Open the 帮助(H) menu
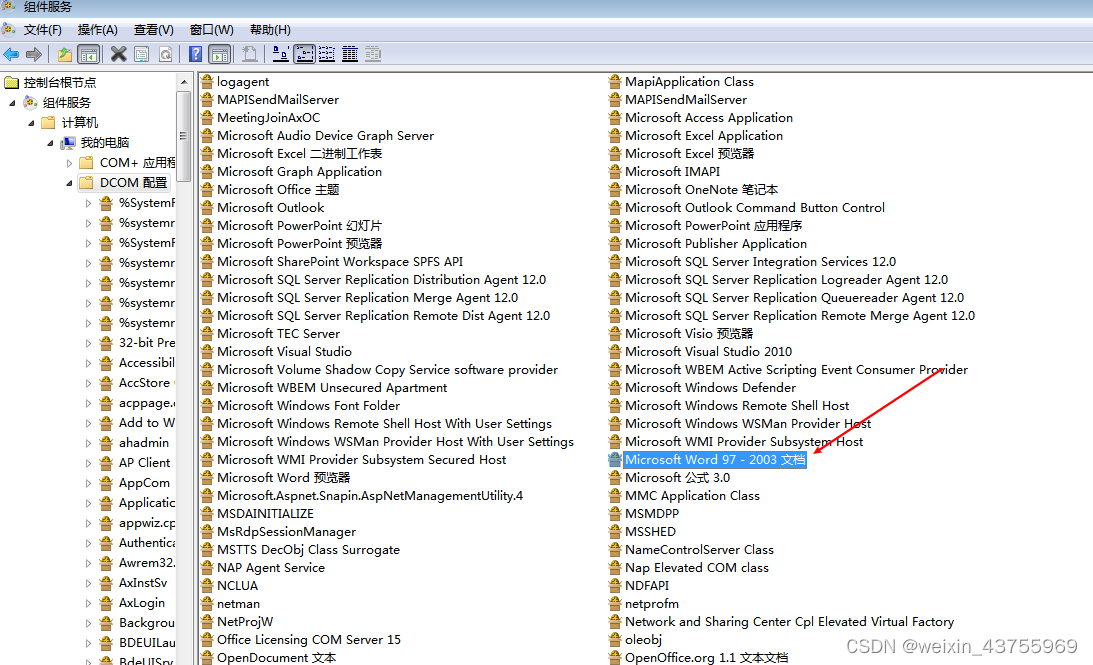The image size is (1093, 665). pos(270,30)
